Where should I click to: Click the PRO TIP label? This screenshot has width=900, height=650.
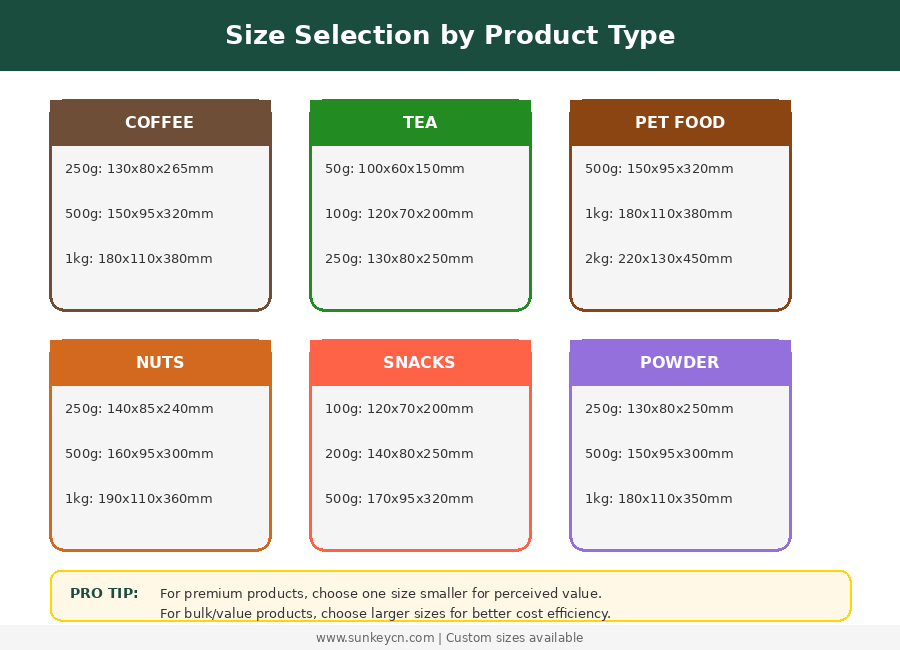pyautogui.click(x=104, y=594)
